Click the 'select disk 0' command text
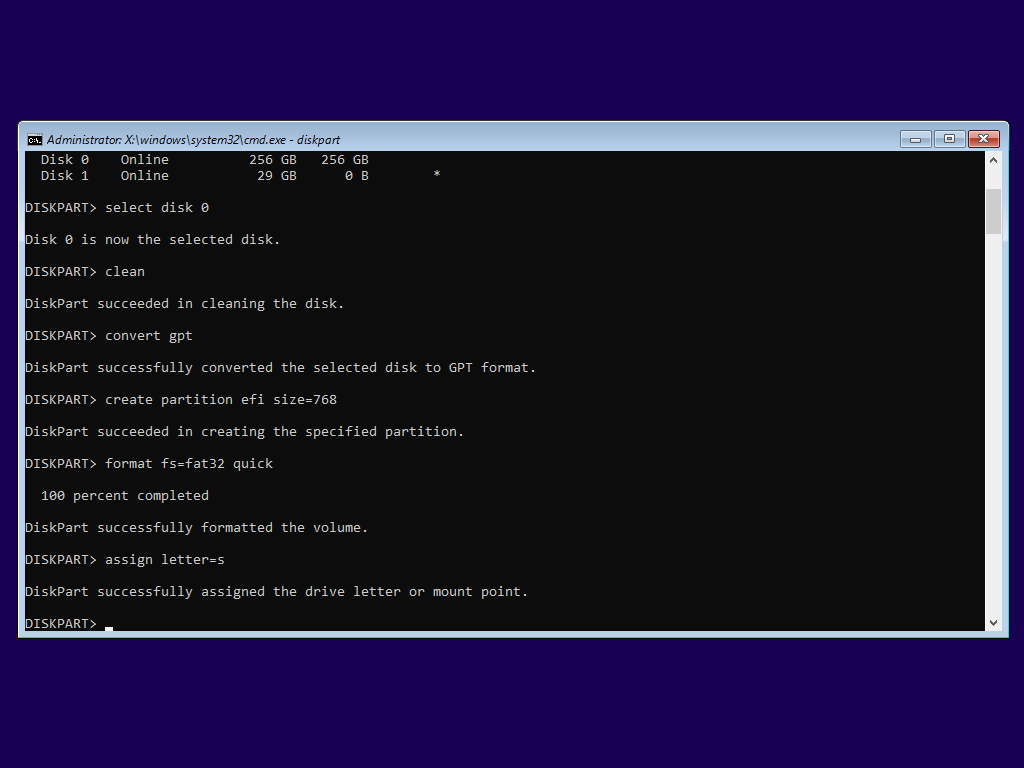The height and width of the screenshot is (768, 1024). [157, 208]
